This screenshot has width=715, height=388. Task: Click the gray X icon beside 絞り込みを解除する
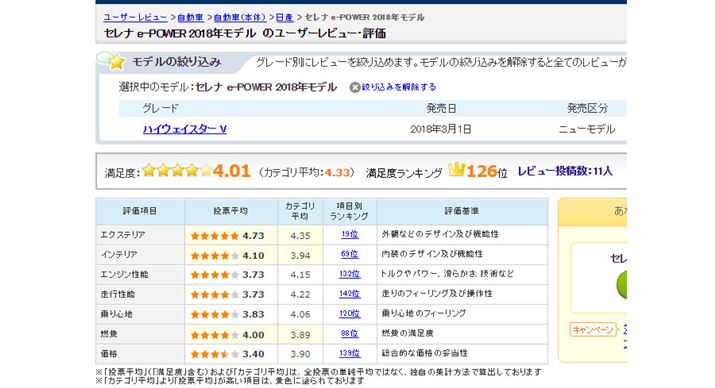pos(355,87)
